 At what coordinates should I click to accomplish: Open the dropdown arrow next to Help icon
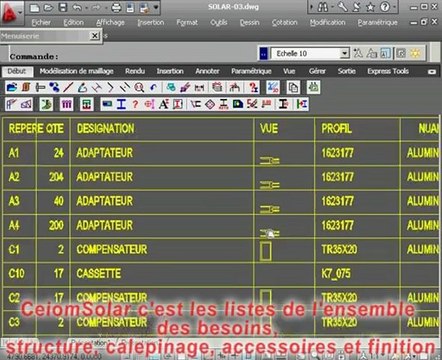[394, 7]
